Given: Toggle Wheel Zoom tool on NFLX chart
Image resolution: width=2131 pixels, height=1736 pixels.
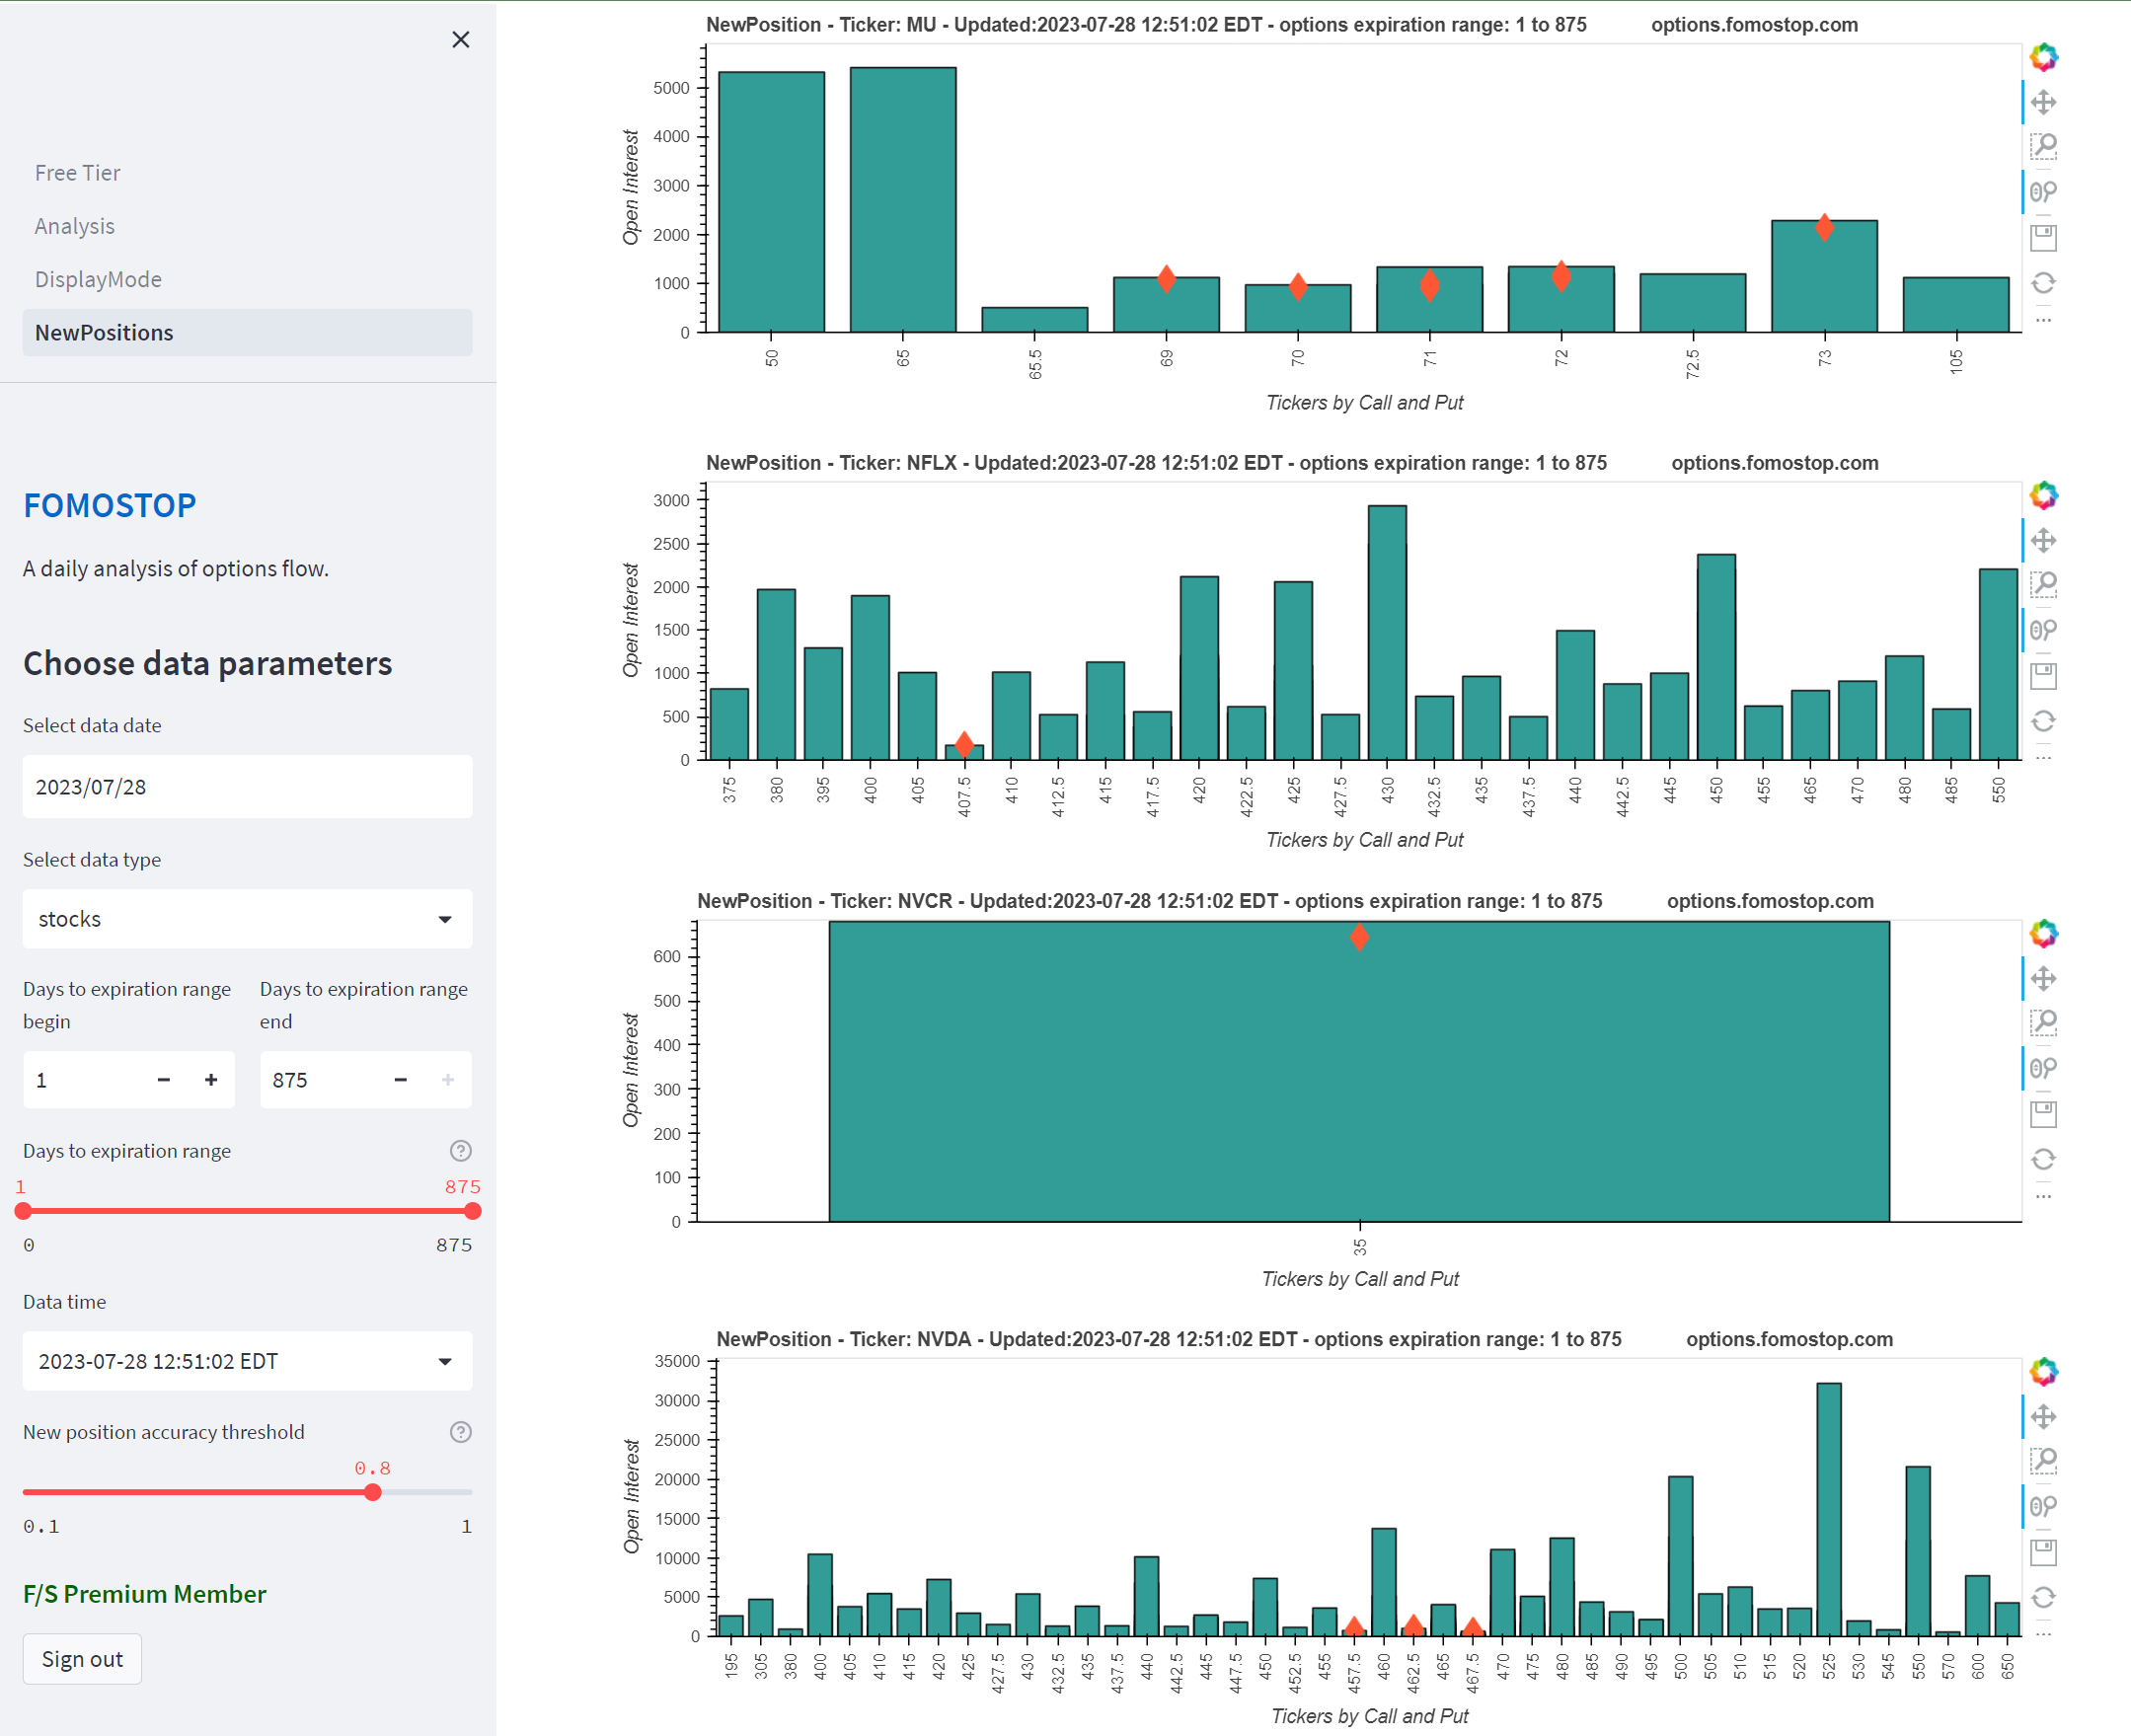Looking at the screenshot, I should [2043, 630].
